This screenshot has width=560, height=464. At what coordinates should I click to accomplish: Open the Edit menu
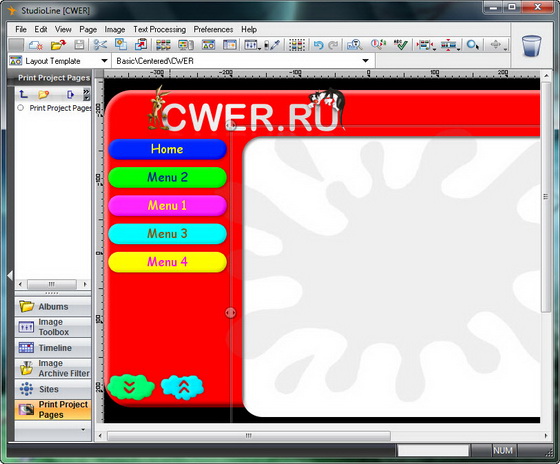point(41,29)
